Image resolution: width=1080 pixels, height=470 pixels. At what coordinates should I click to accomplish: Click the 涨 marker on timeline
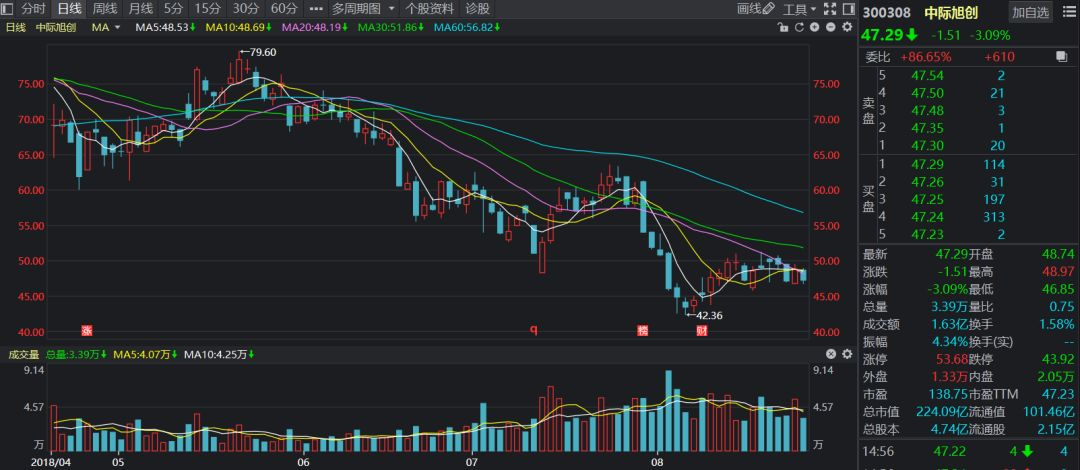coord(87,330)
